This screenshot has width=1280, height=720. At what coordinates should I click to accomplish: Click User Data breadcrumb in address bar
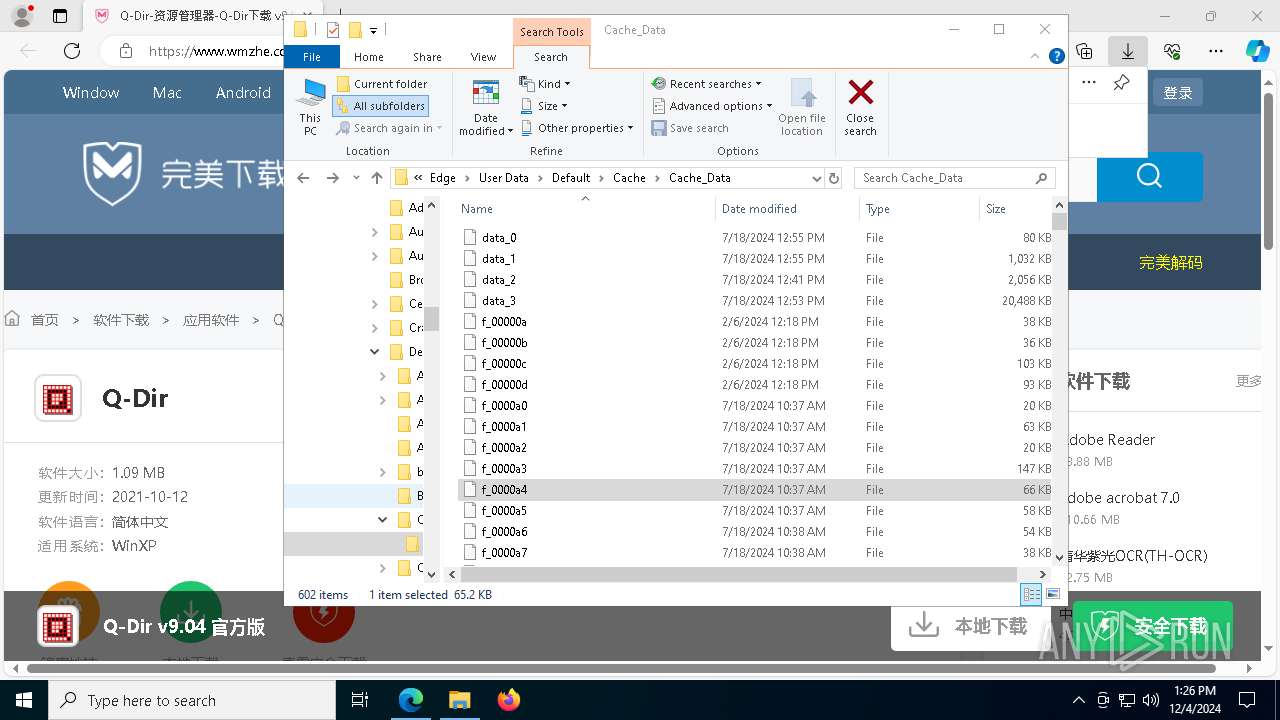pyautogui.click(x=503, y=178)
